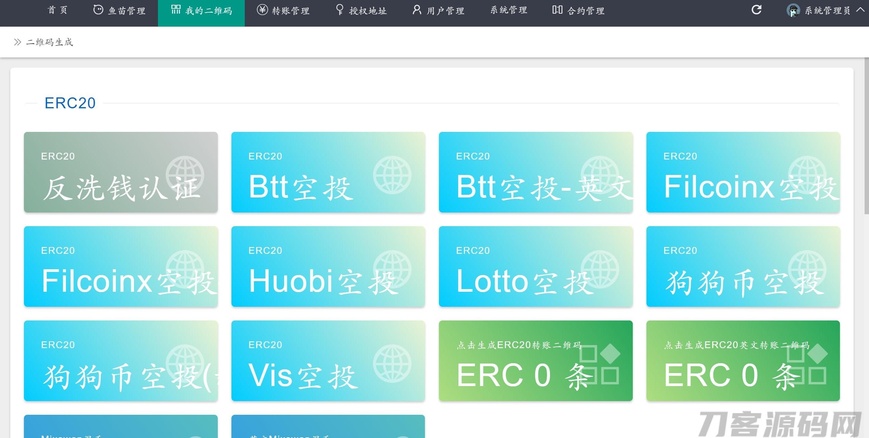Switch to the 我的二维码 tab
The width and height of the screenshot is (869, 438).
(201, 11)
